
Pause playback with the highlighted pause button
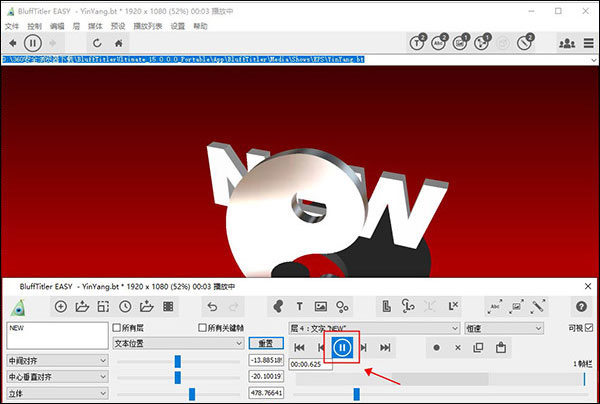pos(342,347)
